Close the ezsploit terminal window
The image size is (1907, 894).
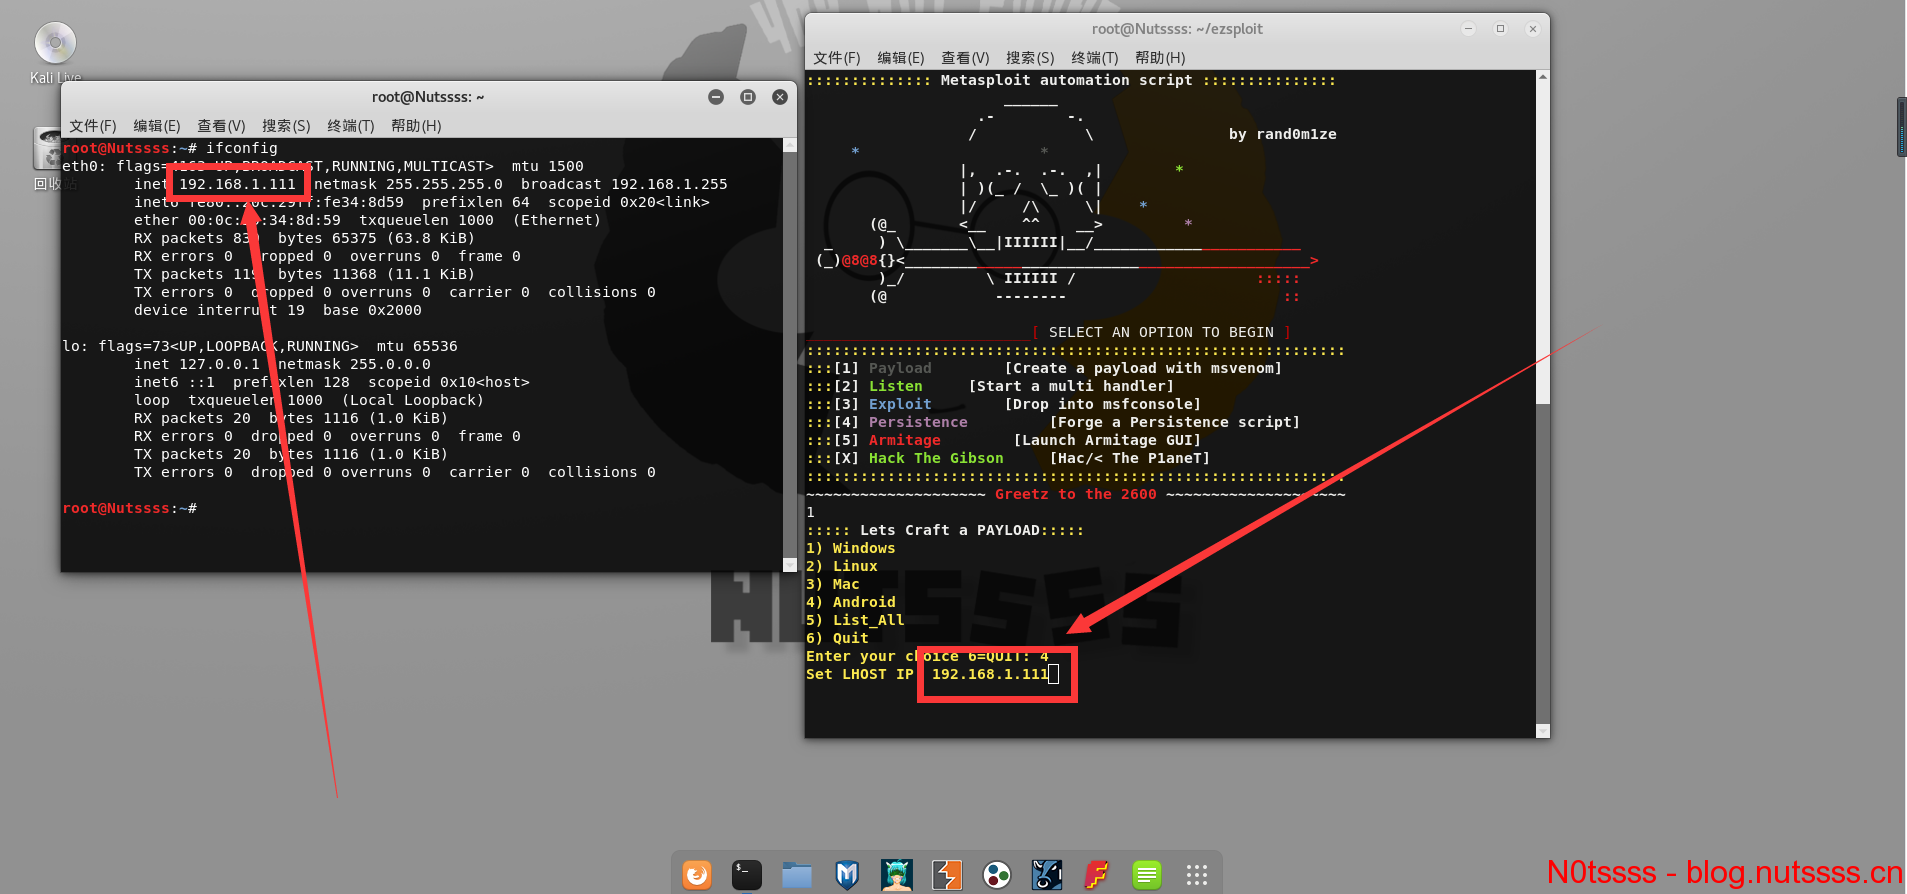1532,29
